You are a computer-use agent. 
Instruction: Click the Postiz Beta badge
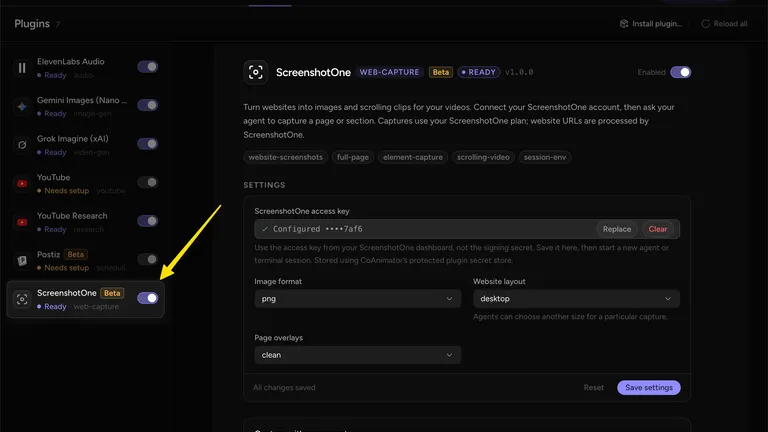(x=75, y=254)
